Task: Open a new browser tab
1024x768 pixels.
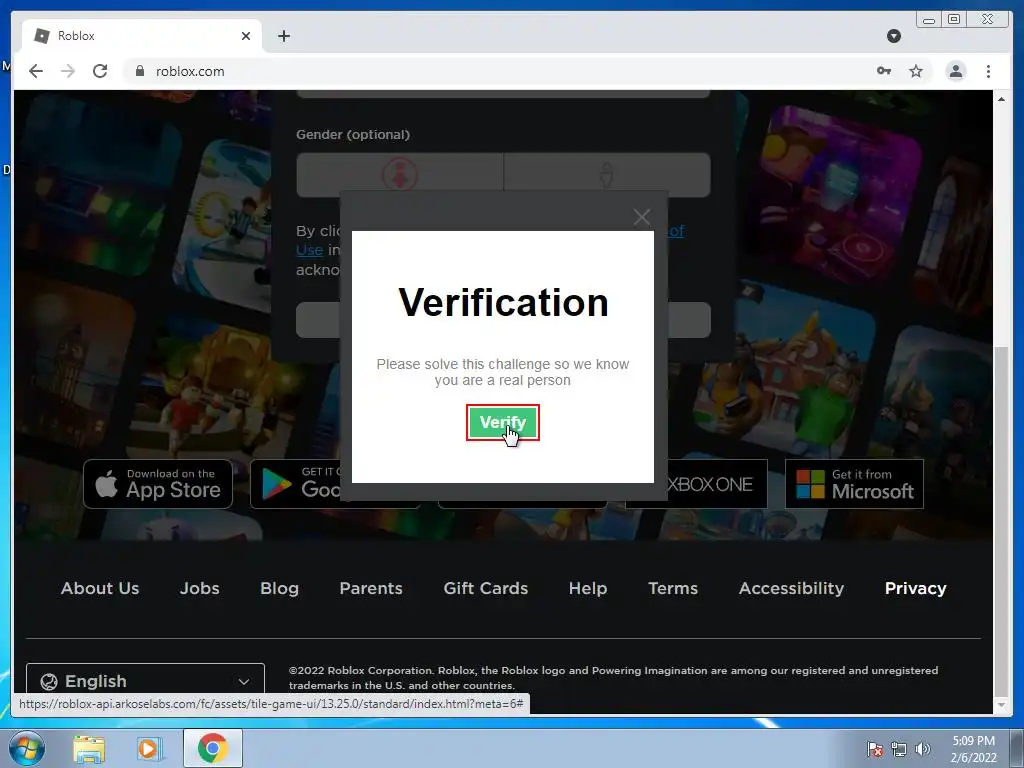Action: click(283, 36)
